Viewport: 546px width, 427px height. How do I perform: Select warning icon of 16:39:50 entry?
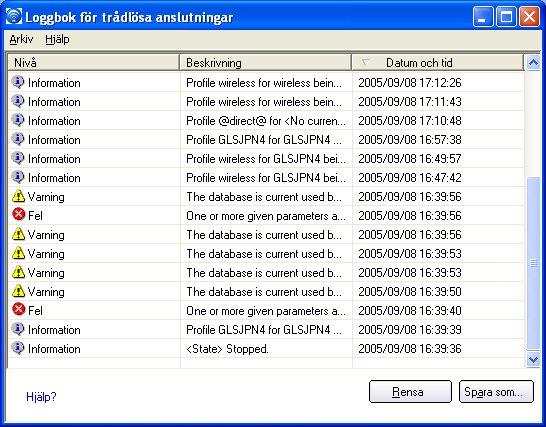tap(18, 291)
